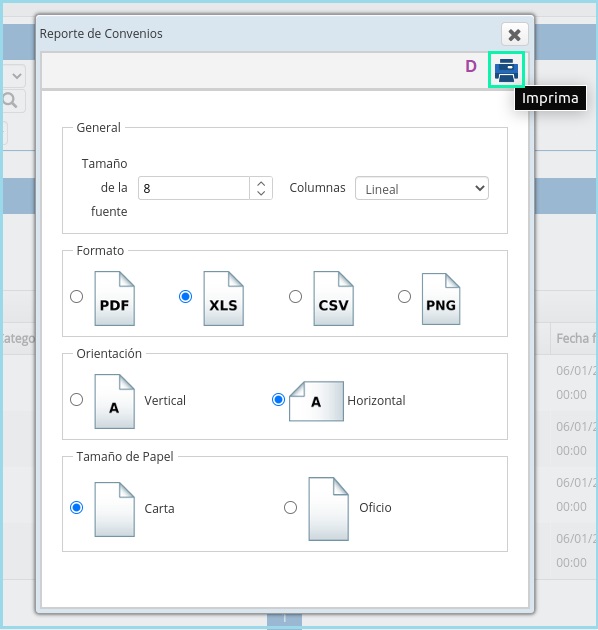Choose the Vertical orientation radio button
Image resolution: width=598 pixels, height=630 pixels.
pyautogui.click(x=76, y=400)
